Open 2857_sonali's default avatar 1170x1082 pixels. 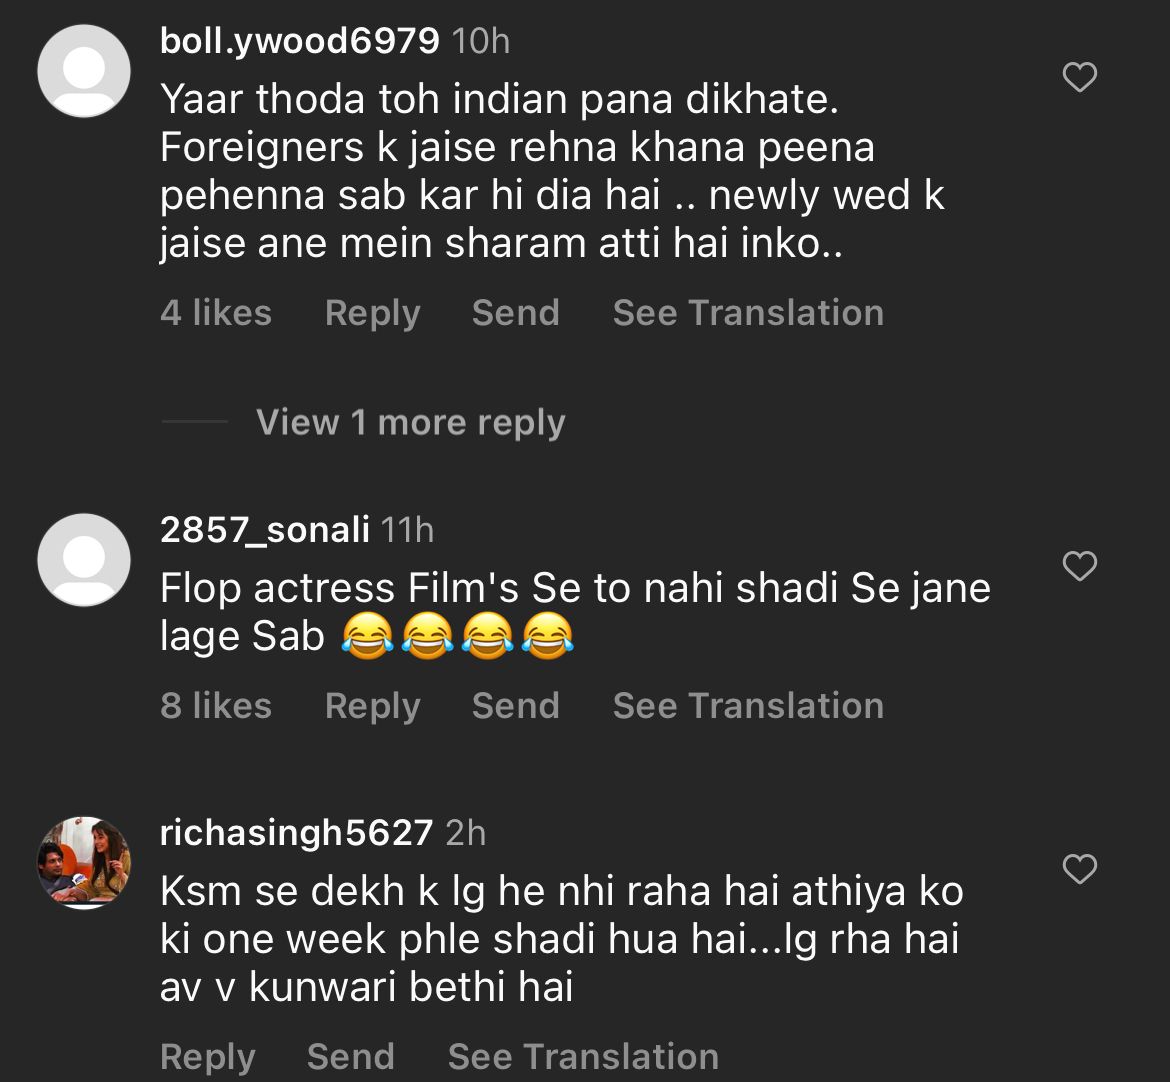pos(84,560)
